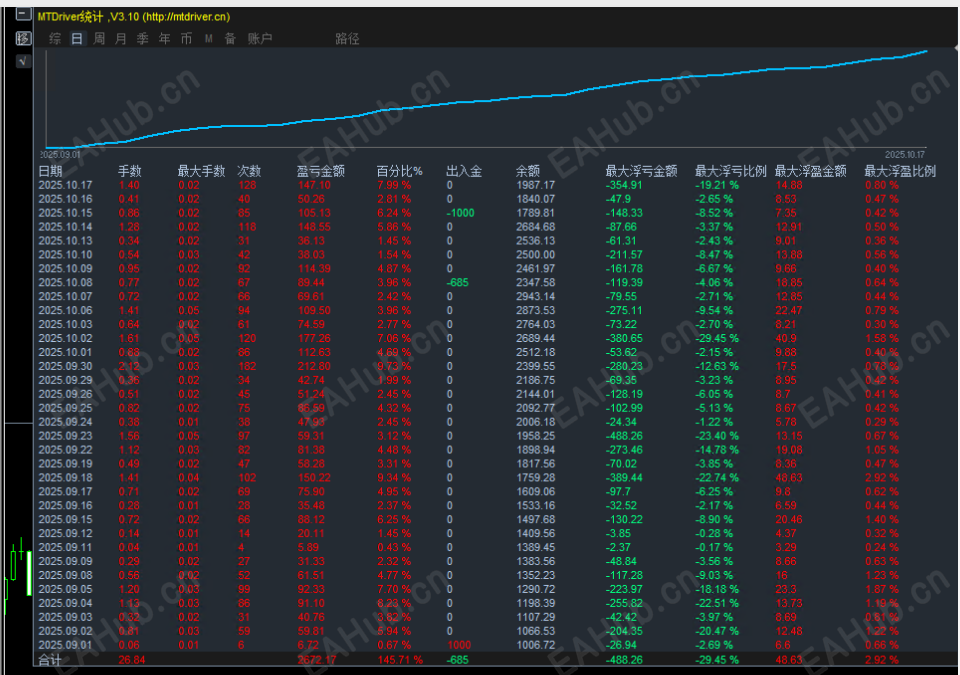Select the 2025.10.15 date cell
The width and height of the screenshot is (960, 675).
66,213
